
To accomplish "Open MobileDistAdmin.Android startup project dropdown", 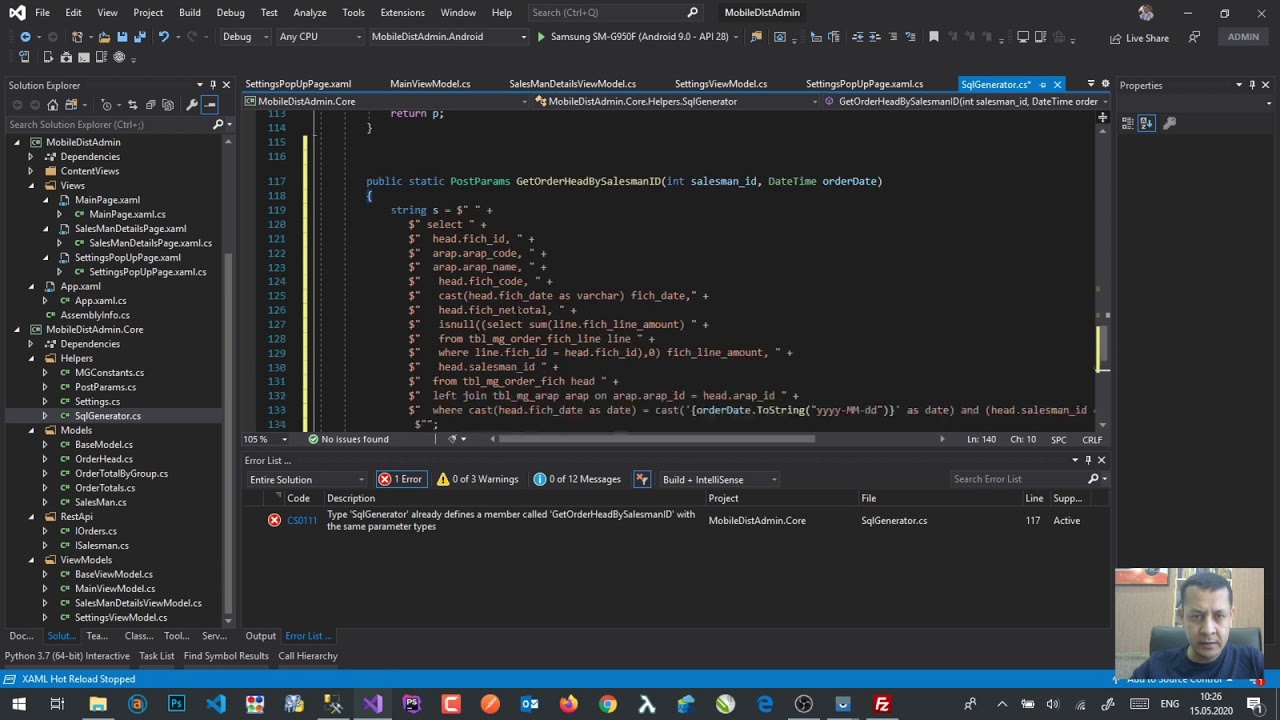I will point(448,37).
